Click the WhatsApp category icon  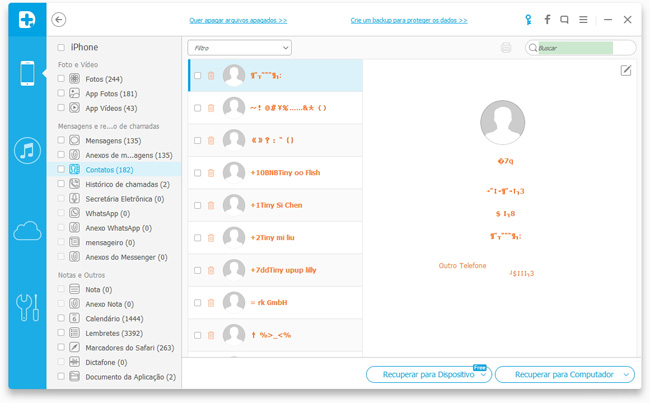tap(75, 213)
